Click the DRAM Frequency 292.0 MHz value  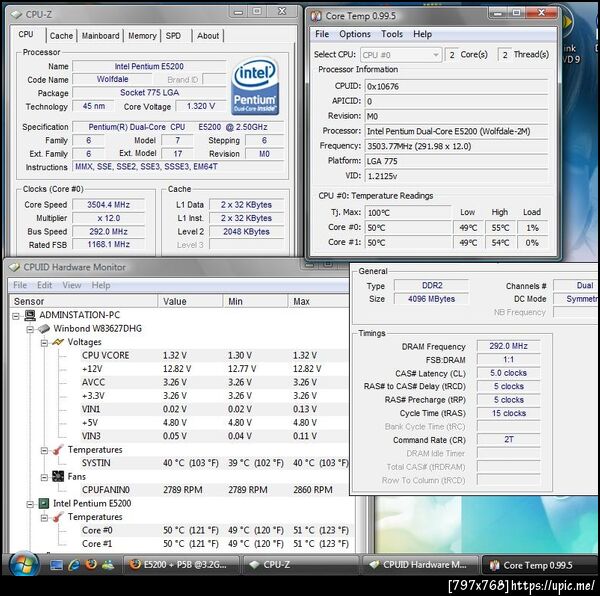(508, 346)
